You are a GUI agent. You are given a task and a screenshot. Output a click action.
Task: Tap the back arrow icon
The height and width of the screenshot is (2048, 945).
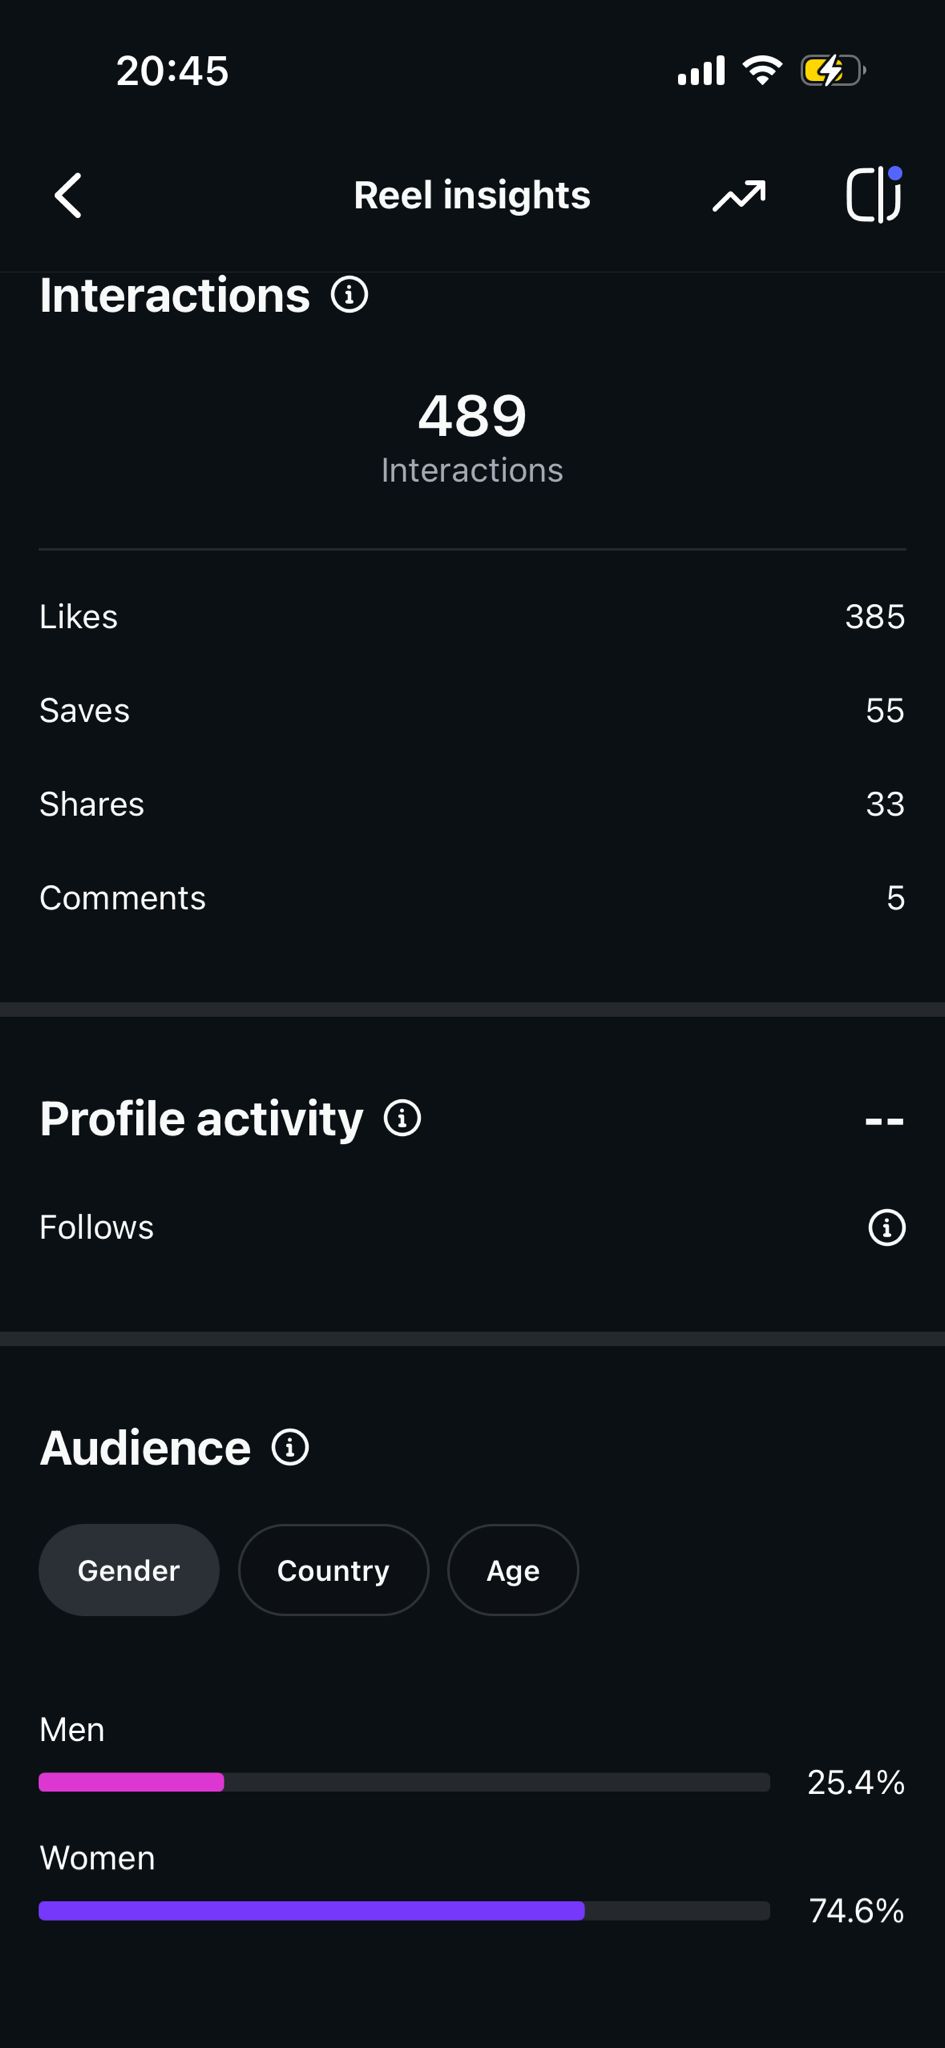click(68, 195)
